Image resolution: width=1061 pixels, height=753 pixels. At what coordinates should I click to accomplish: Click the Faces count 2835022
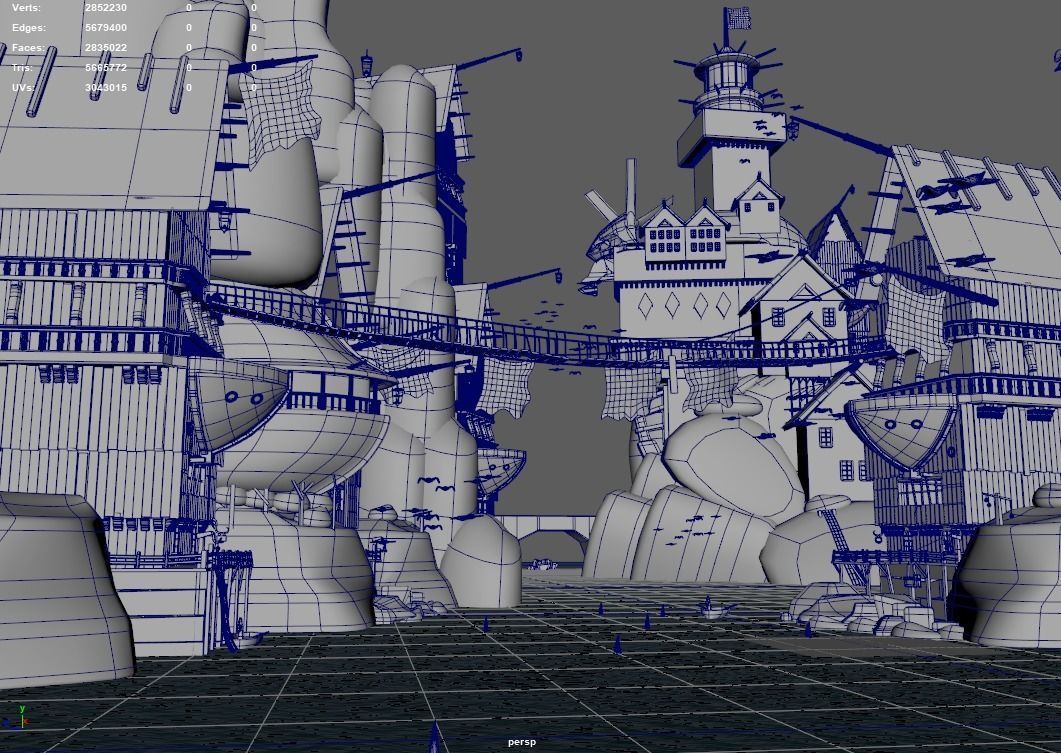click(106, 48)
